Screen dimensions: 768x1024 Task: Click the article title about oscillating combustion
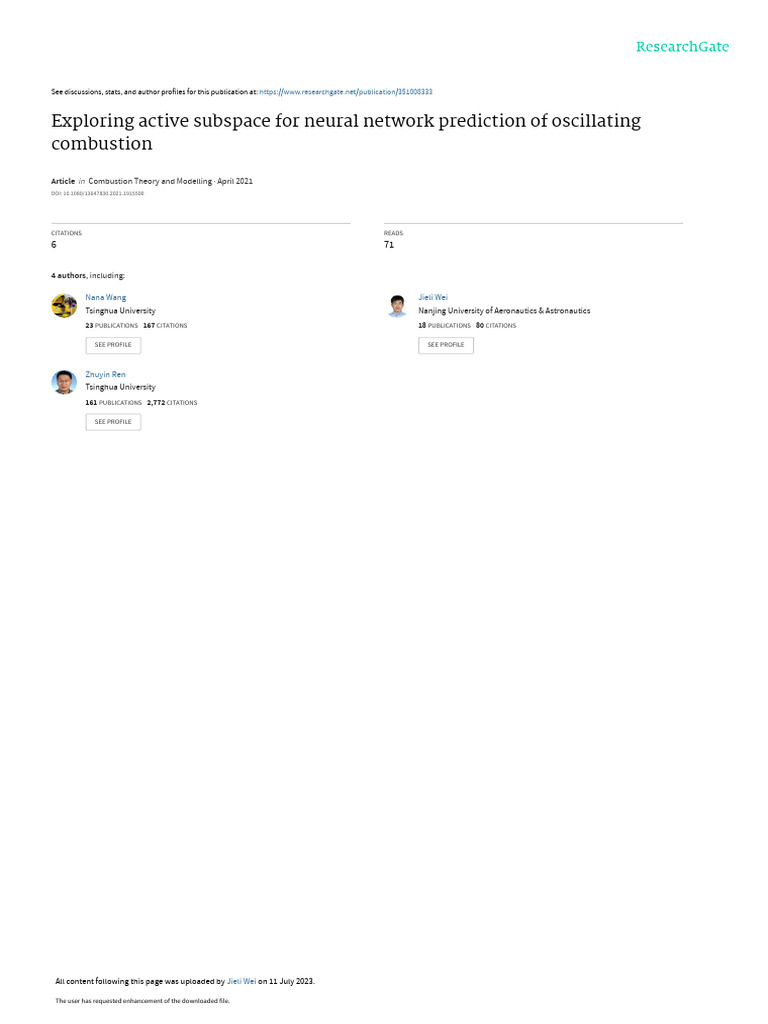pos(346,131)
